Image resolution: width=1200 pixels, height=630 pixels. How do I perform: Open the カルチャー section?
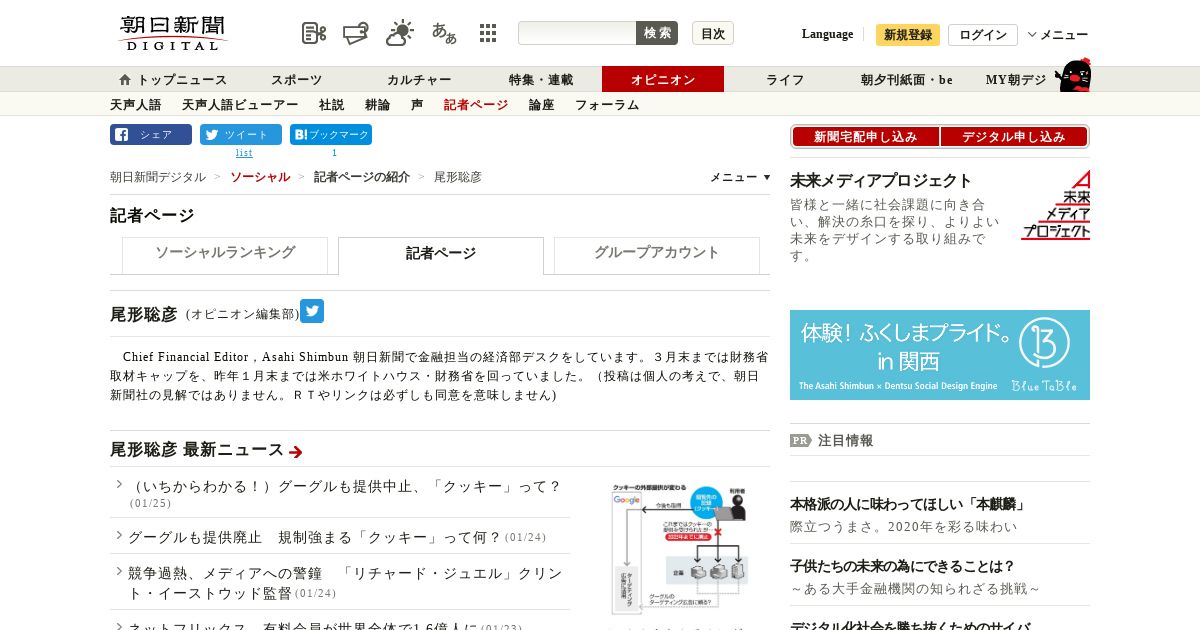(x=419, y=80)
